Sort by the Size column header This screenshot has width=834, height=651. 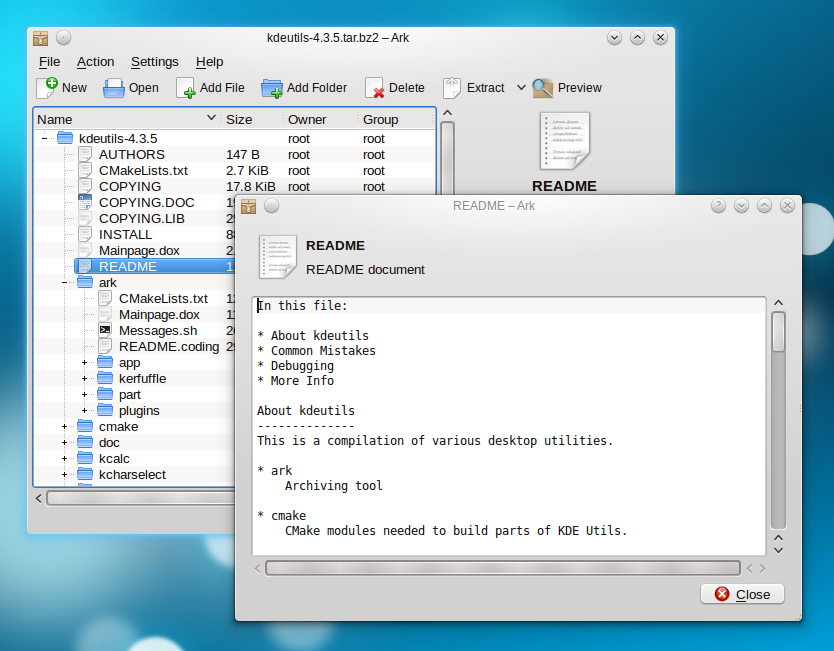pos(252,119)
